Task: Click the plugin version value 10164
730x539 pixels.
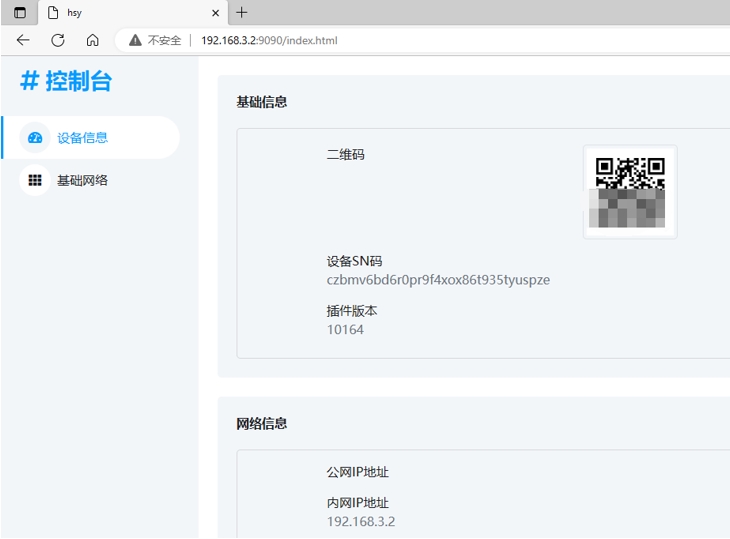Action: (x=345, y=330)
